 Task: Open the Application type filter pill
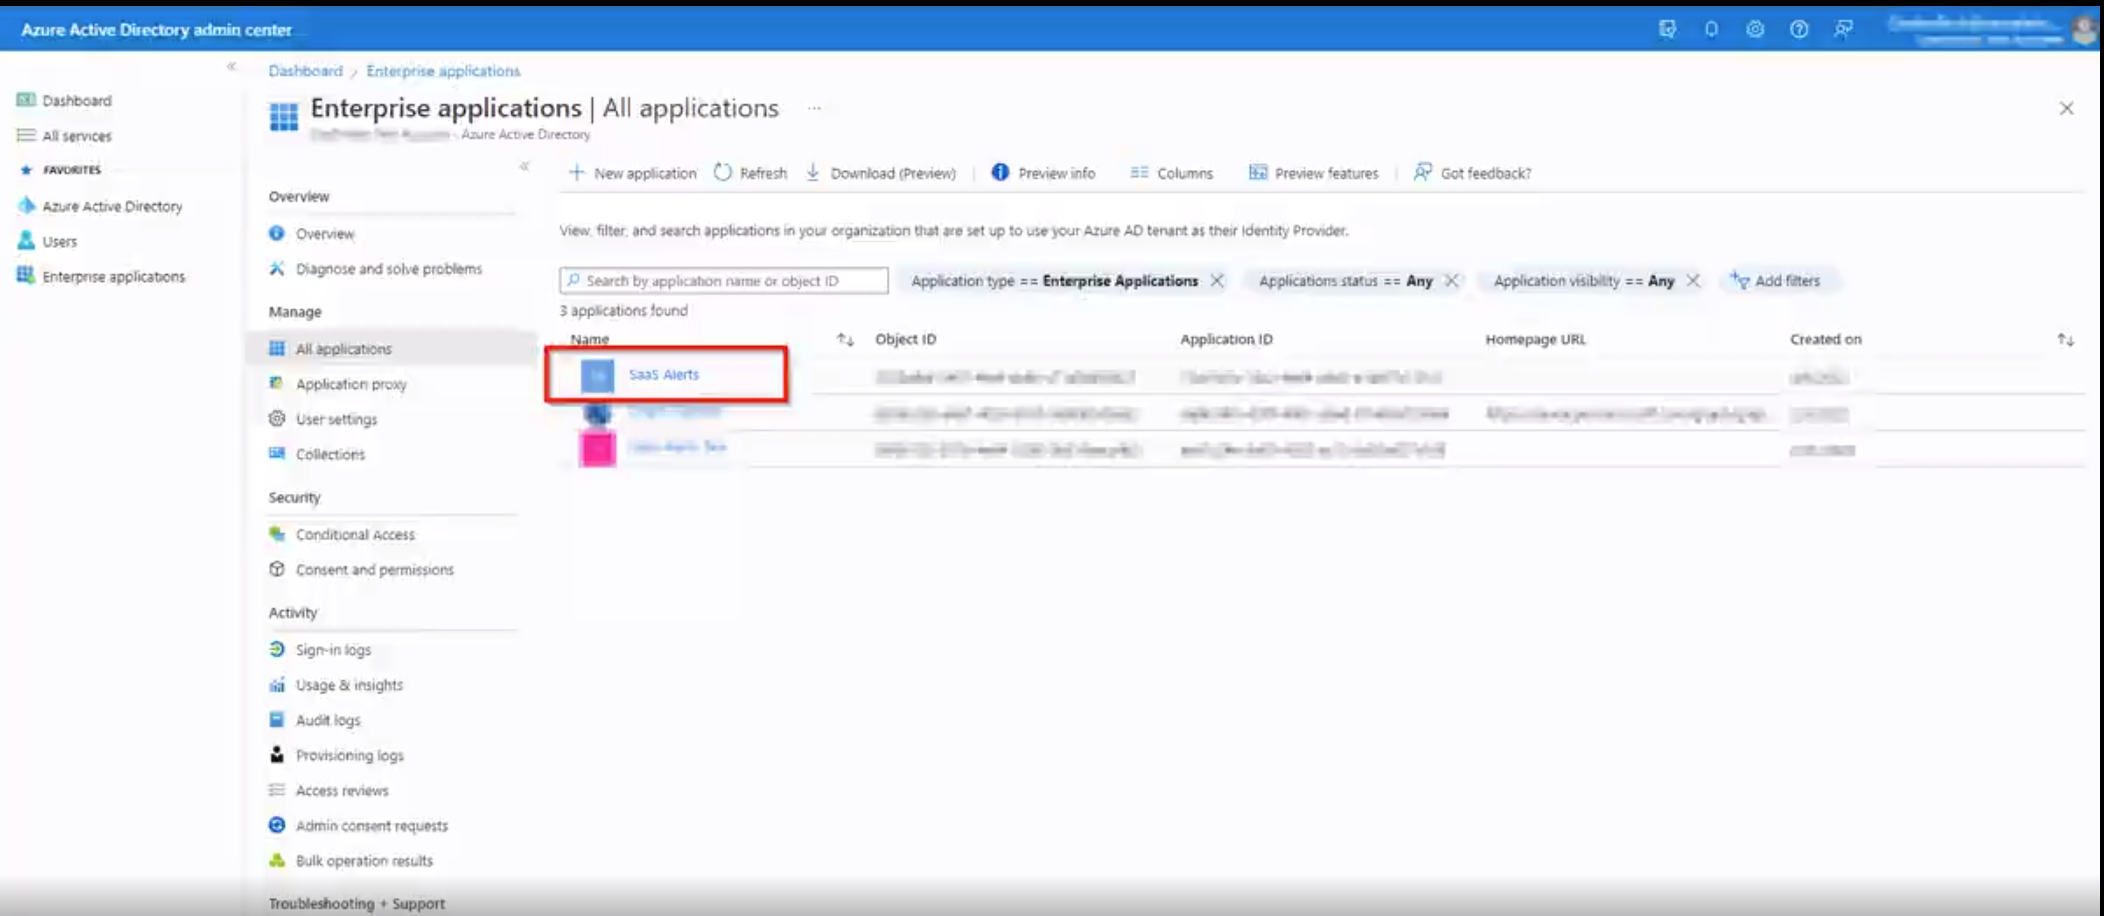pyautogui.click(x=1054, y=281)
